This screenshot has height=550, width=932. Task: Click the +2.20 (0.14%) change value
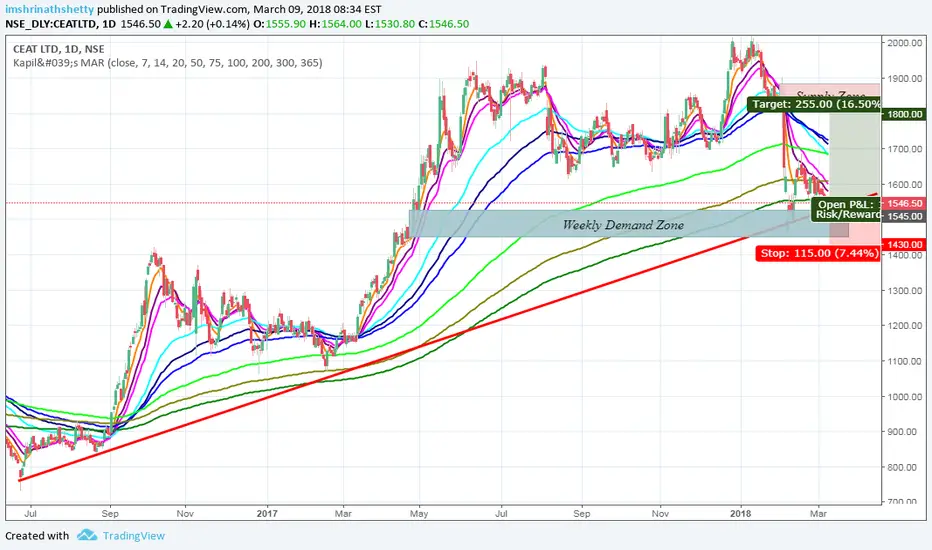[x=212, y=24]
